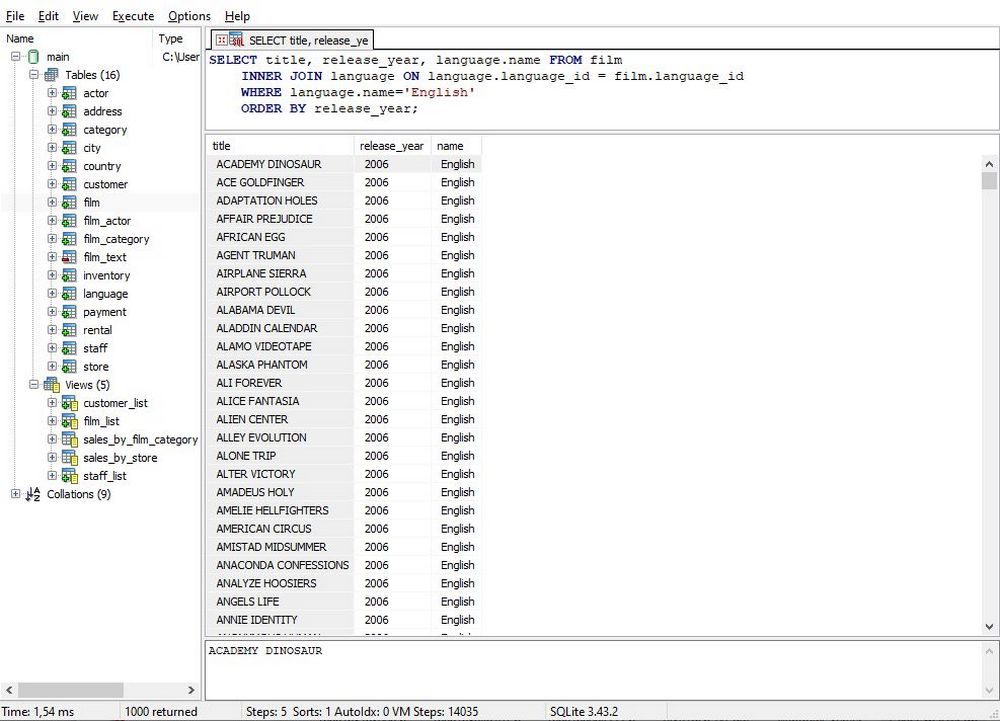Open the Options menu
1000x721 pixels.
point(189,16)
